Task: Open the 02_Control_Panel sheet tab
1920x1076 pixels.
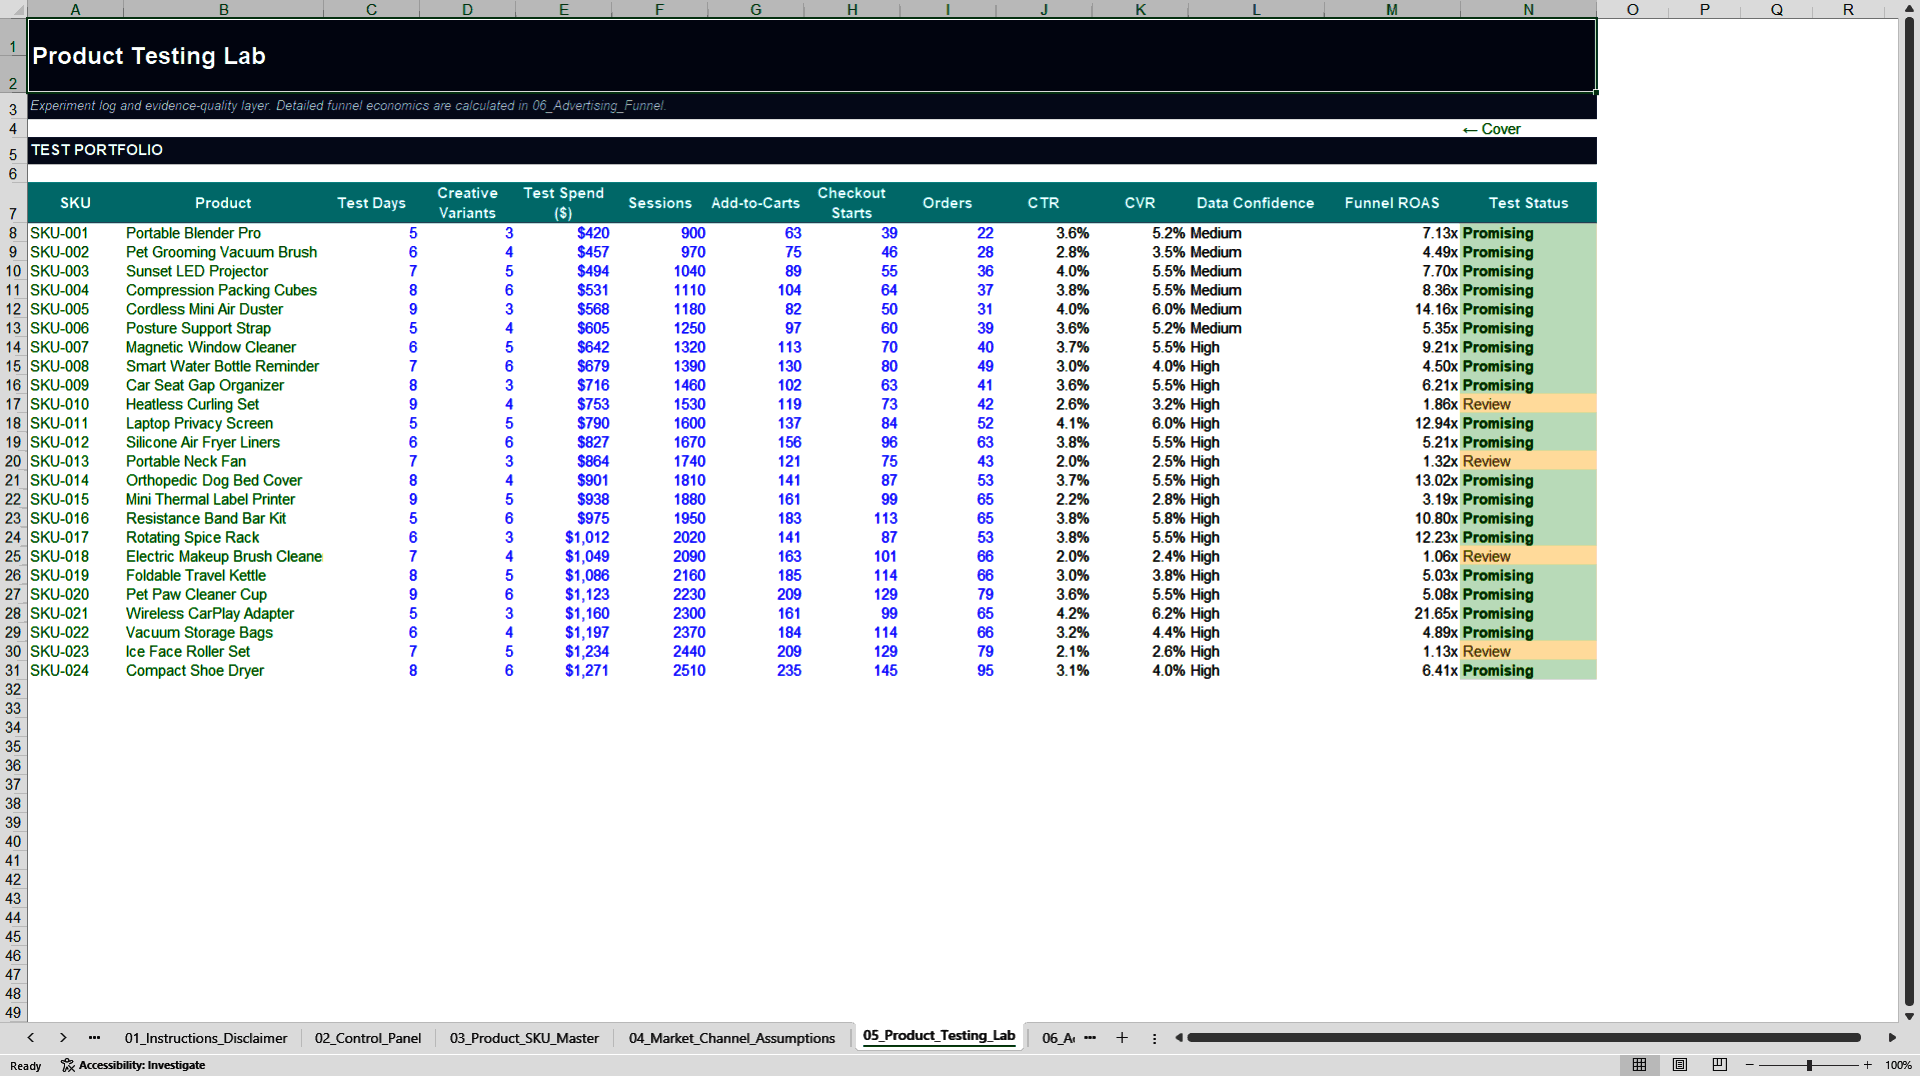Action: [368, 1038]
